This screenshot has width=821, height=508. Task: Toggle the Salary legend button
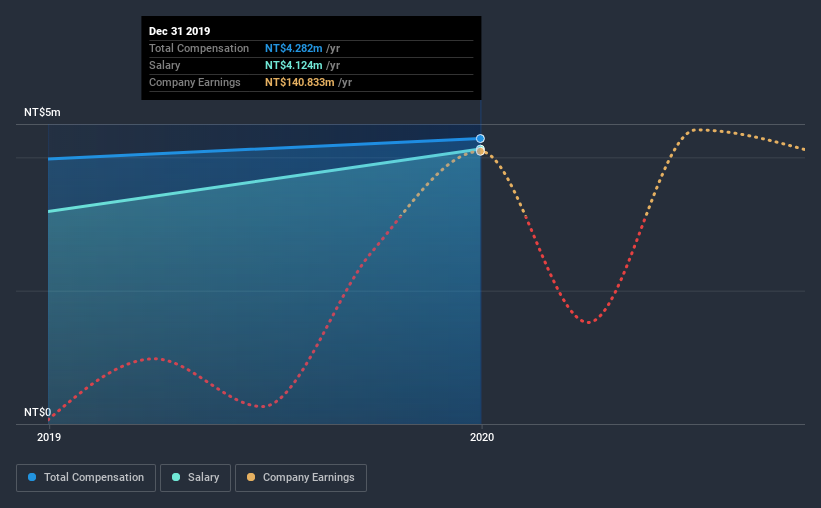coord(195,478)
